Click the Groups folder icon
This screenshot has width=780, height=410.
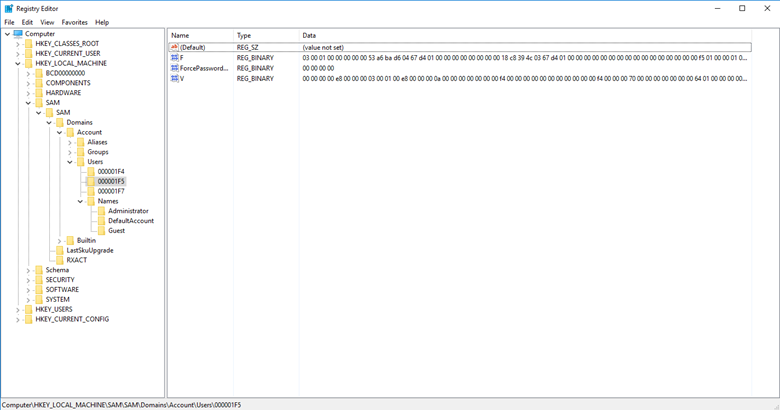[x=81, y=152]
